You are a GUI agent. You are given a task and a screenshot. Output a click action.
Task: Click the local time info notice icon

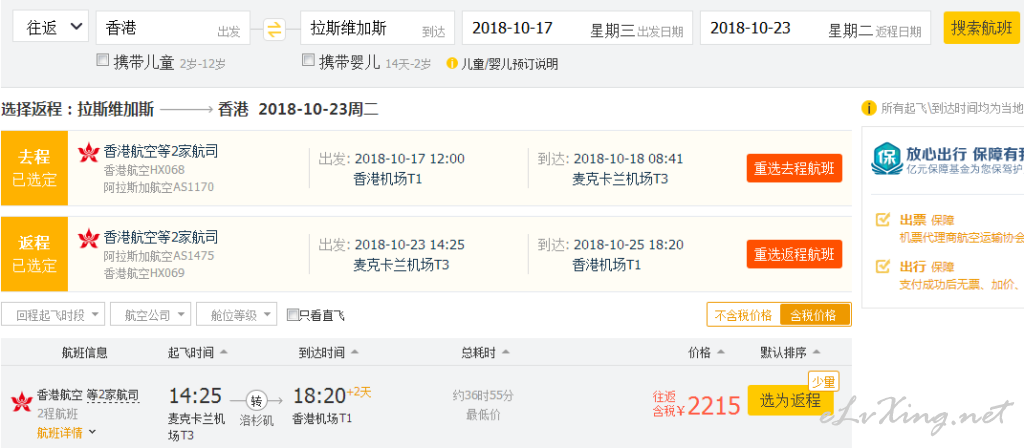(x=869, y=108)
